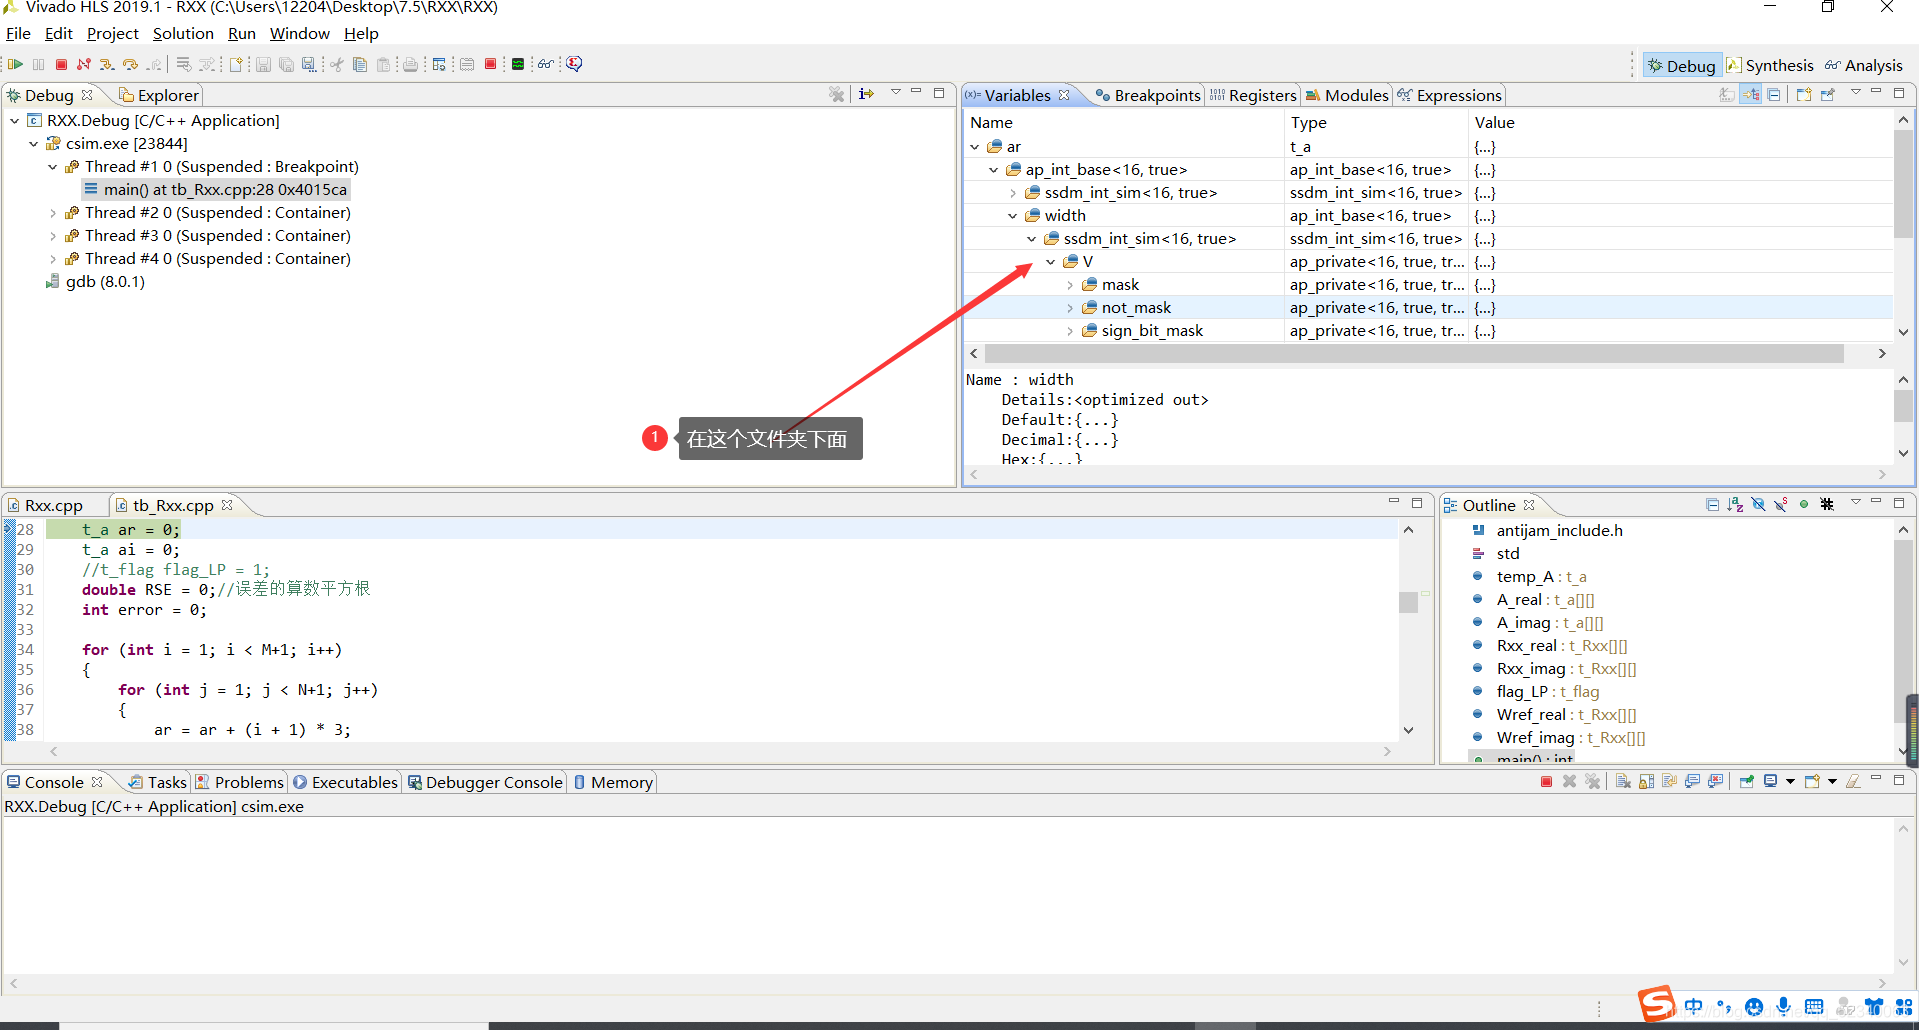Select main() stack frame at tb_Rxx.cpp:28

(216, 190)
